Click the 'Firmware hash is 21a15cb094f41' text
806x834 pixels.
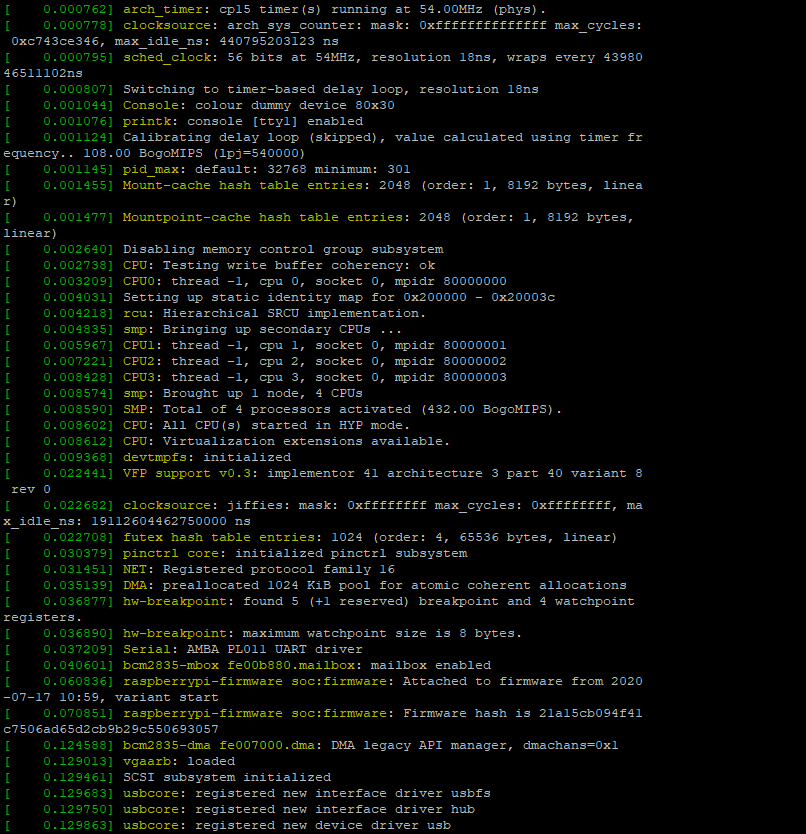(x=522, y=713)
